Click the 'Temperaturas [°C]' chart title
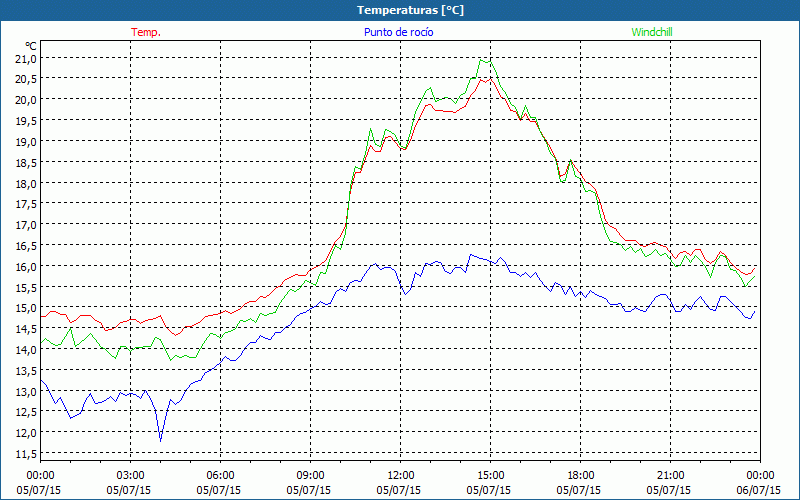This screenshot has height=500, width=800. click(410, 10)
